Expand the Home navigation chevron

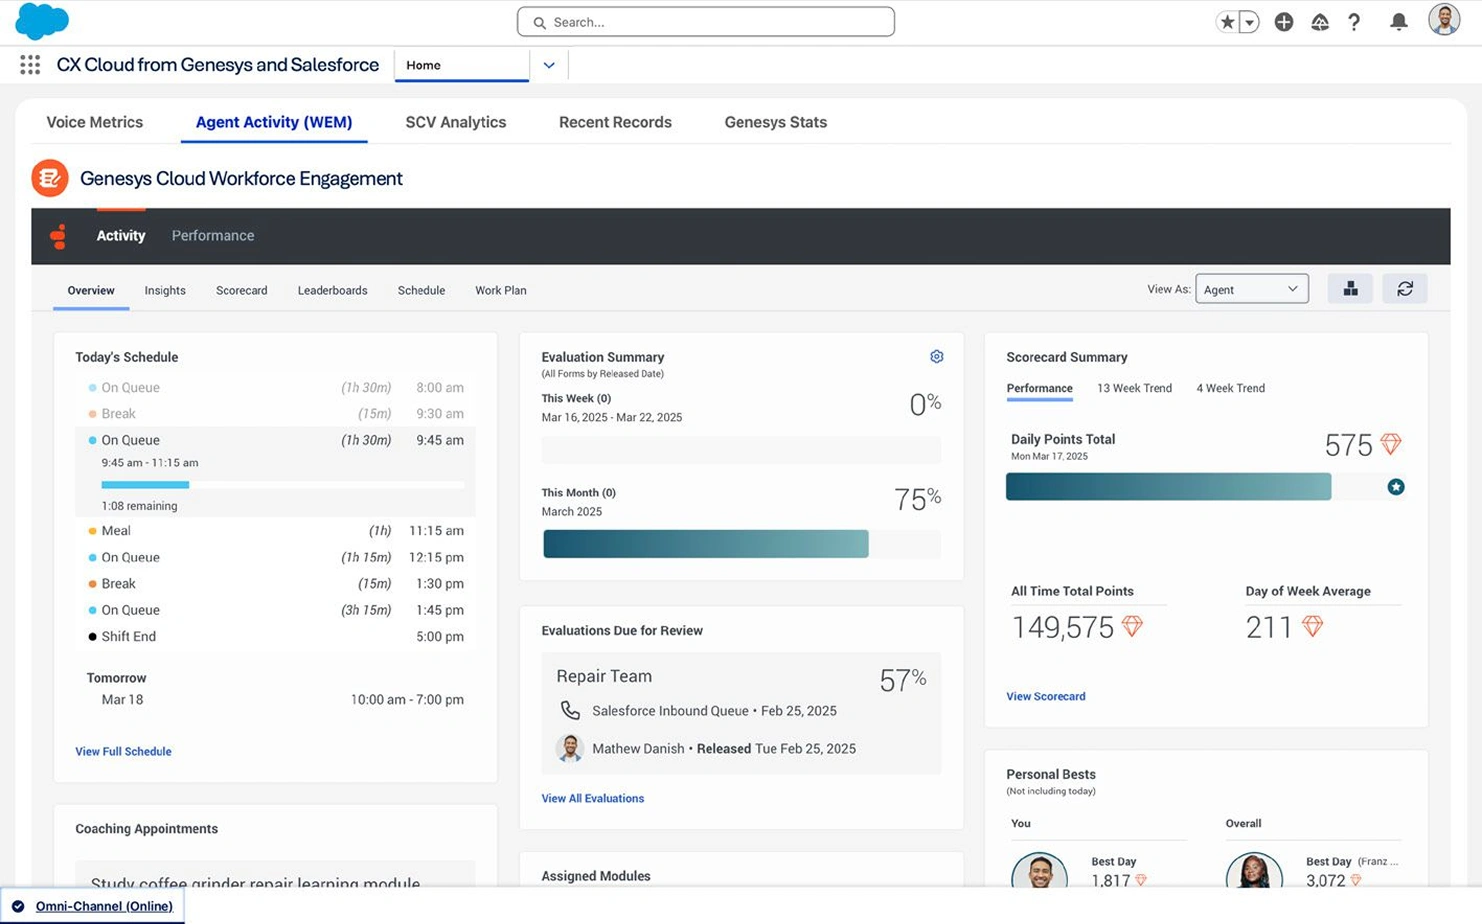pos(549,65)
